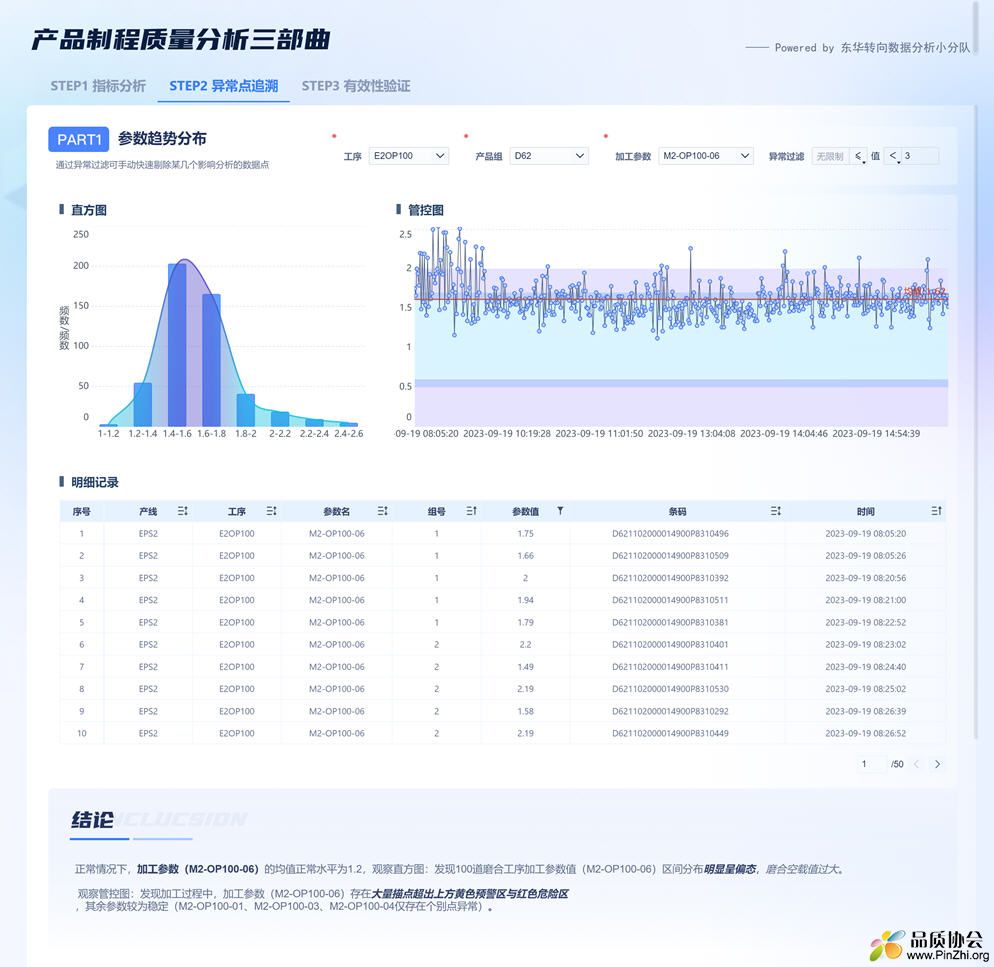Open the < operator selector before value 3
Viewport: 994px width, 967px height.
pos(894,156)
